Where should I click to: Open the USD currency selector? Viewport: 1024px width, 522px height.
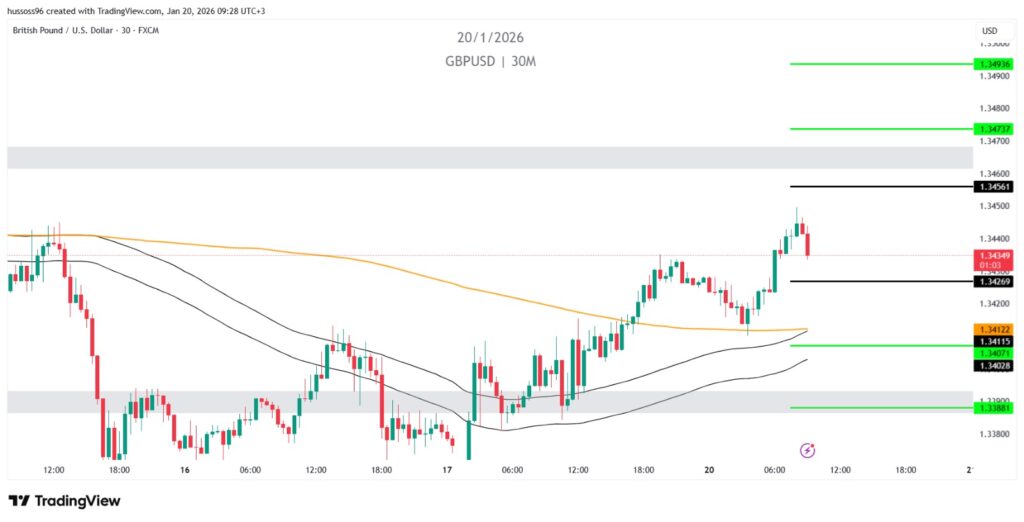click(x=989, y=31)
